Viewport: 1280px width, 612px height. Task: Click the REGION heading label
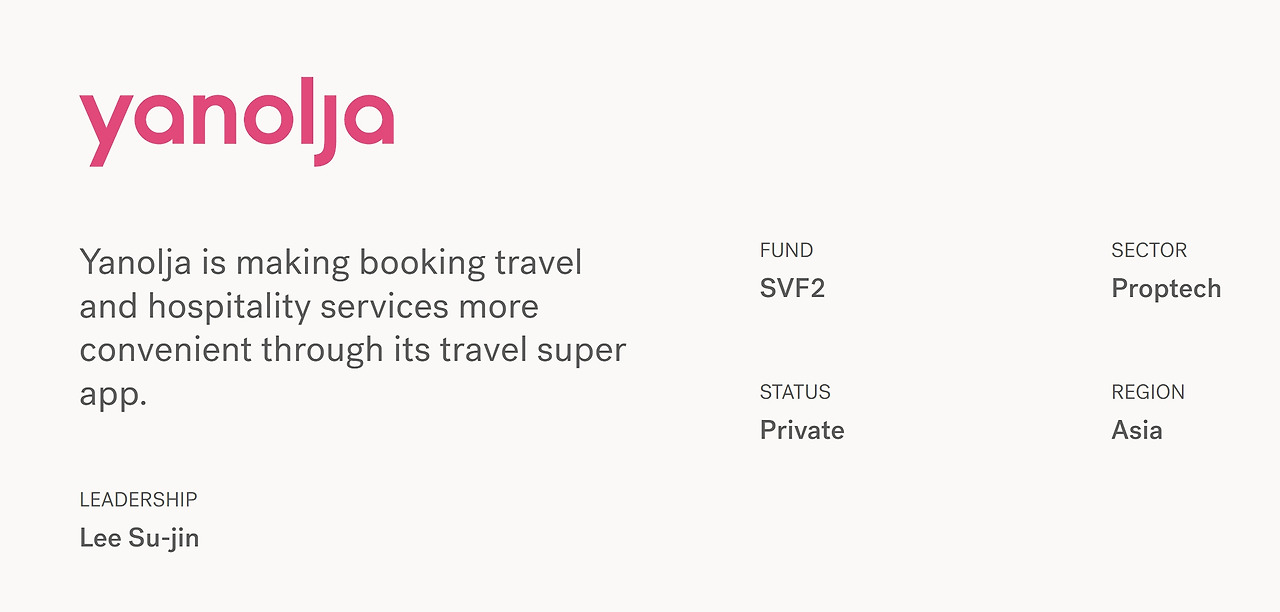(1148, 392)
